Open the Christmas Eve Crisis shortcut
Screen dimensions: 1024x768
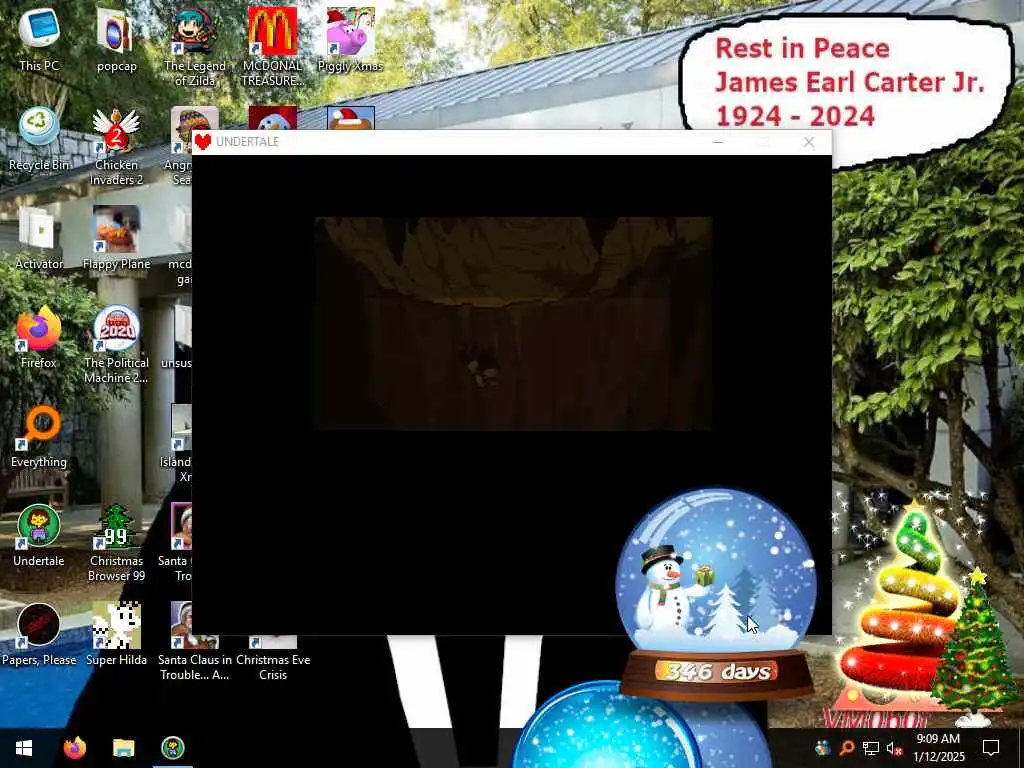[272, 658]
